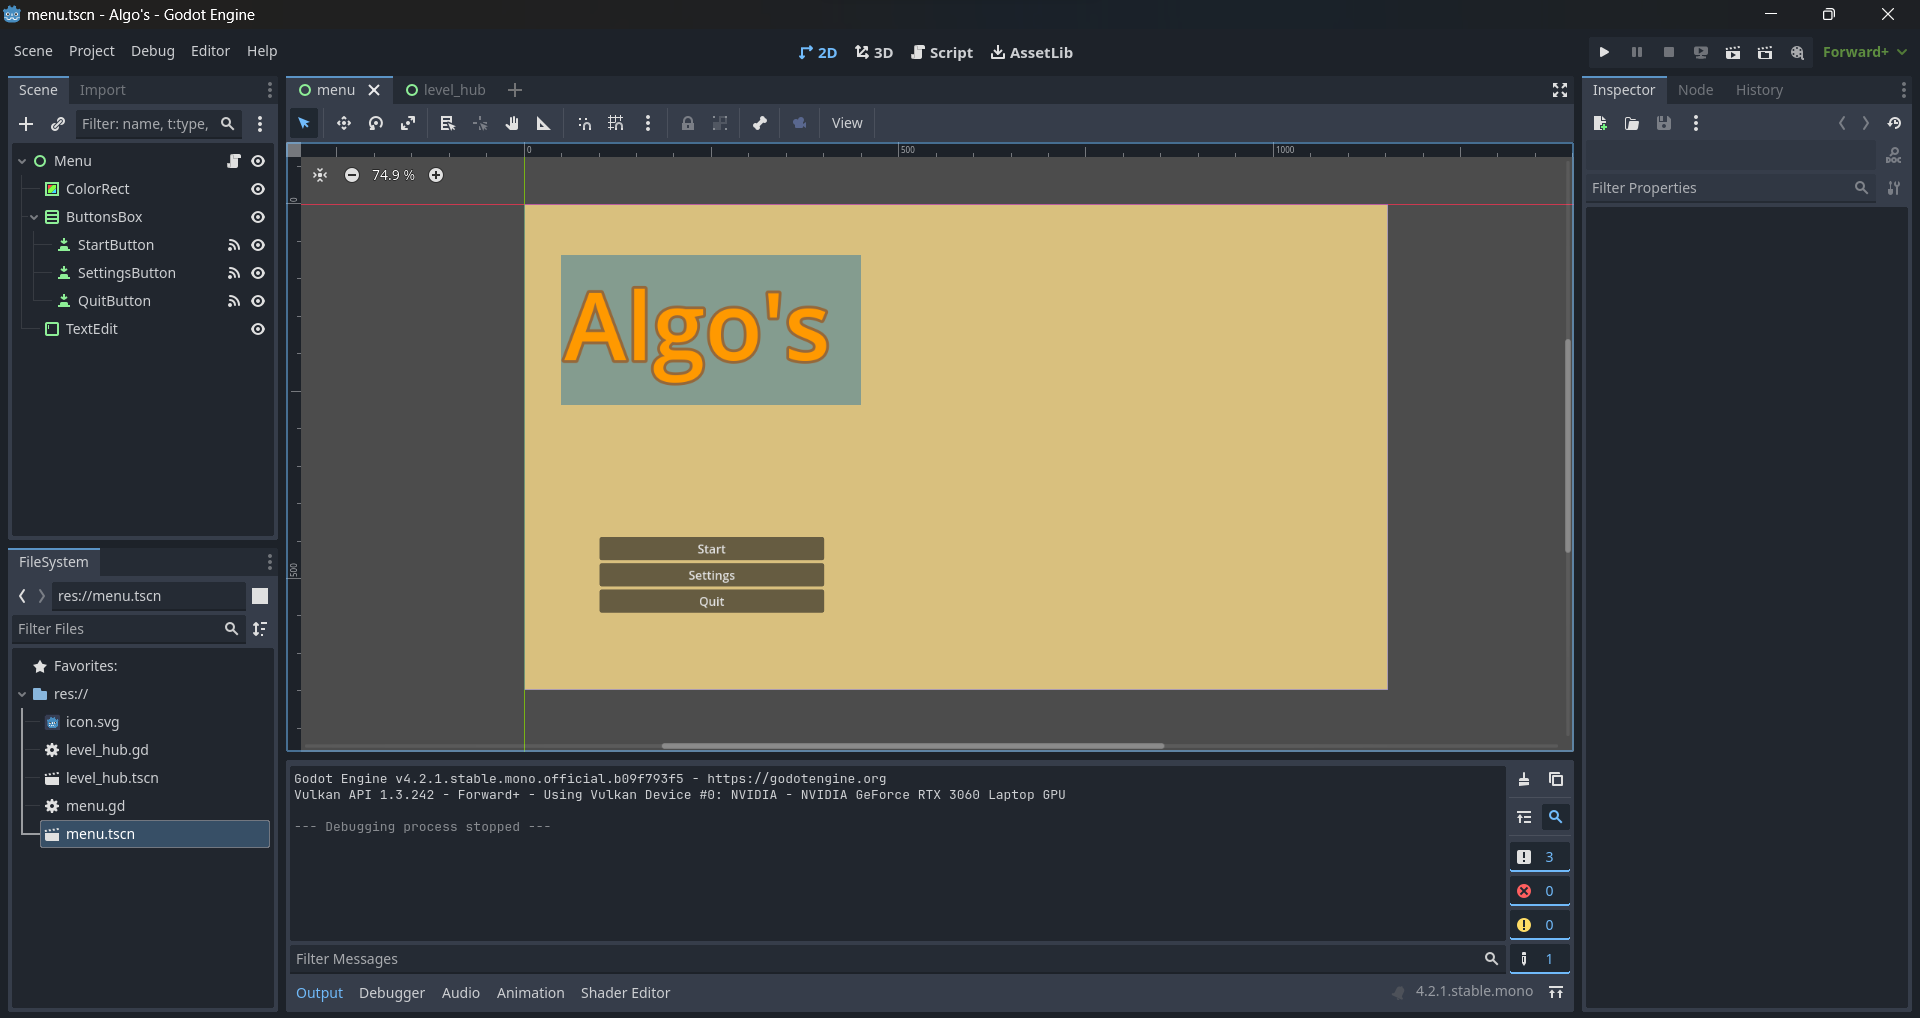The width and height of the screenshot is (1920, 1018).
Task: Click the Stop running project button
Action: (x=1669, y=52)
